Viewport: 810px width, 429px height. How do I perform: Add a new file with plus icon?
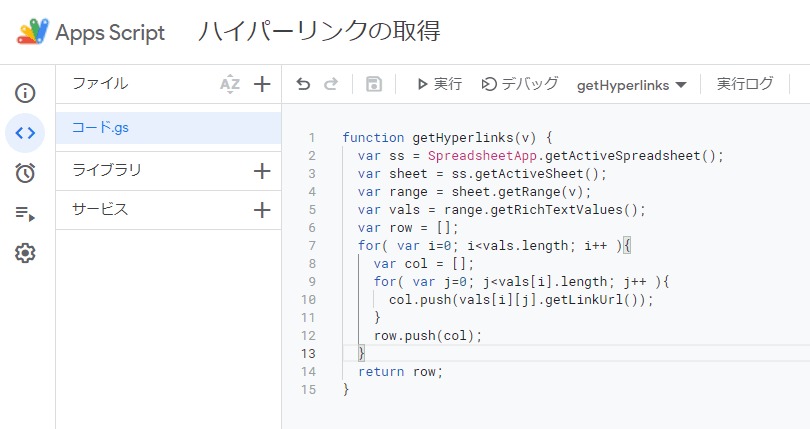pos(262,85)
